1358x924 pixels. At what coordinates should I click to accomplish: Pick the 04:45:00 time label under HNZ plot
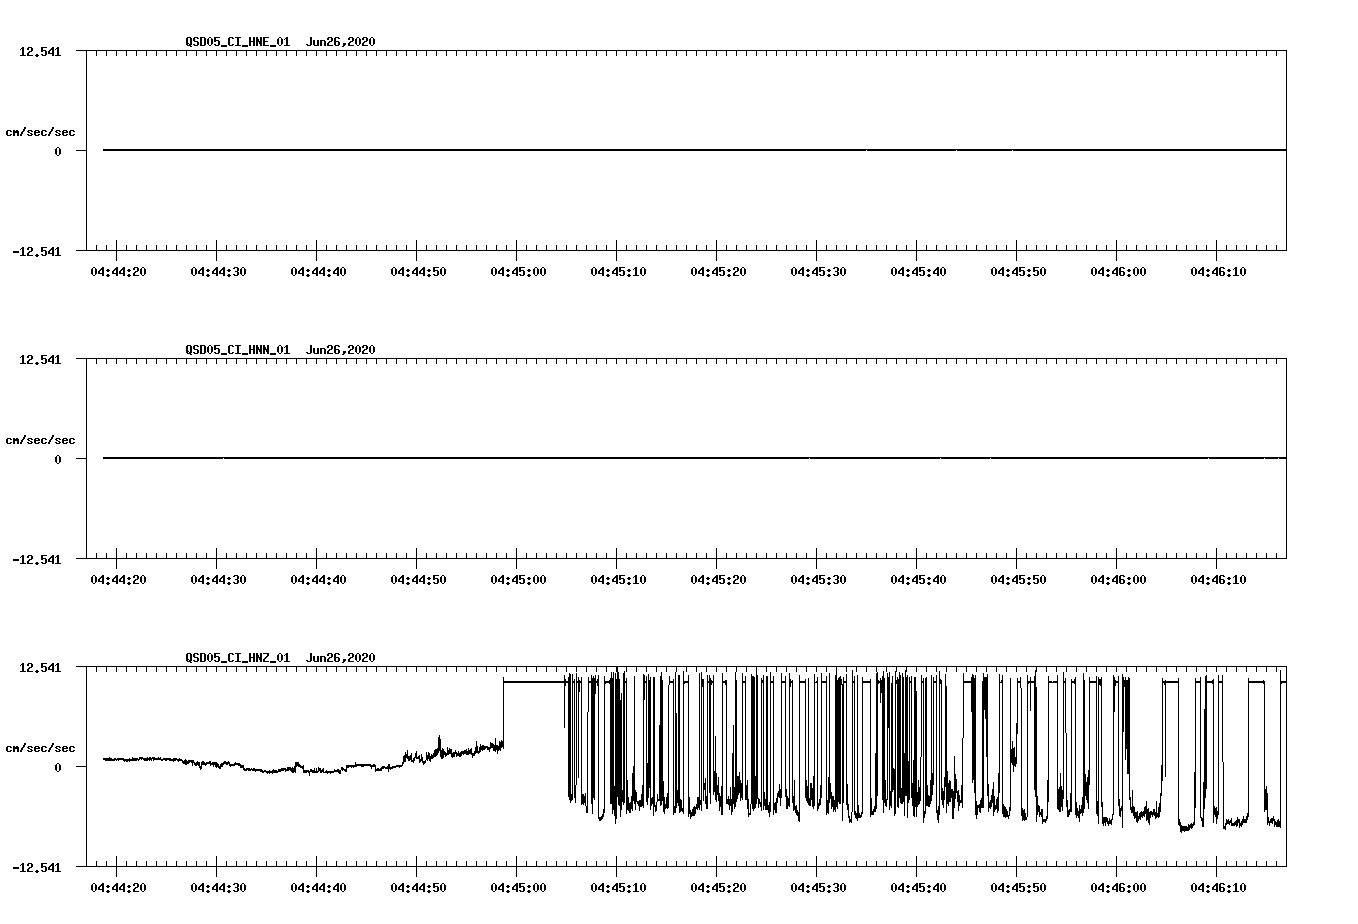point(518,888)
